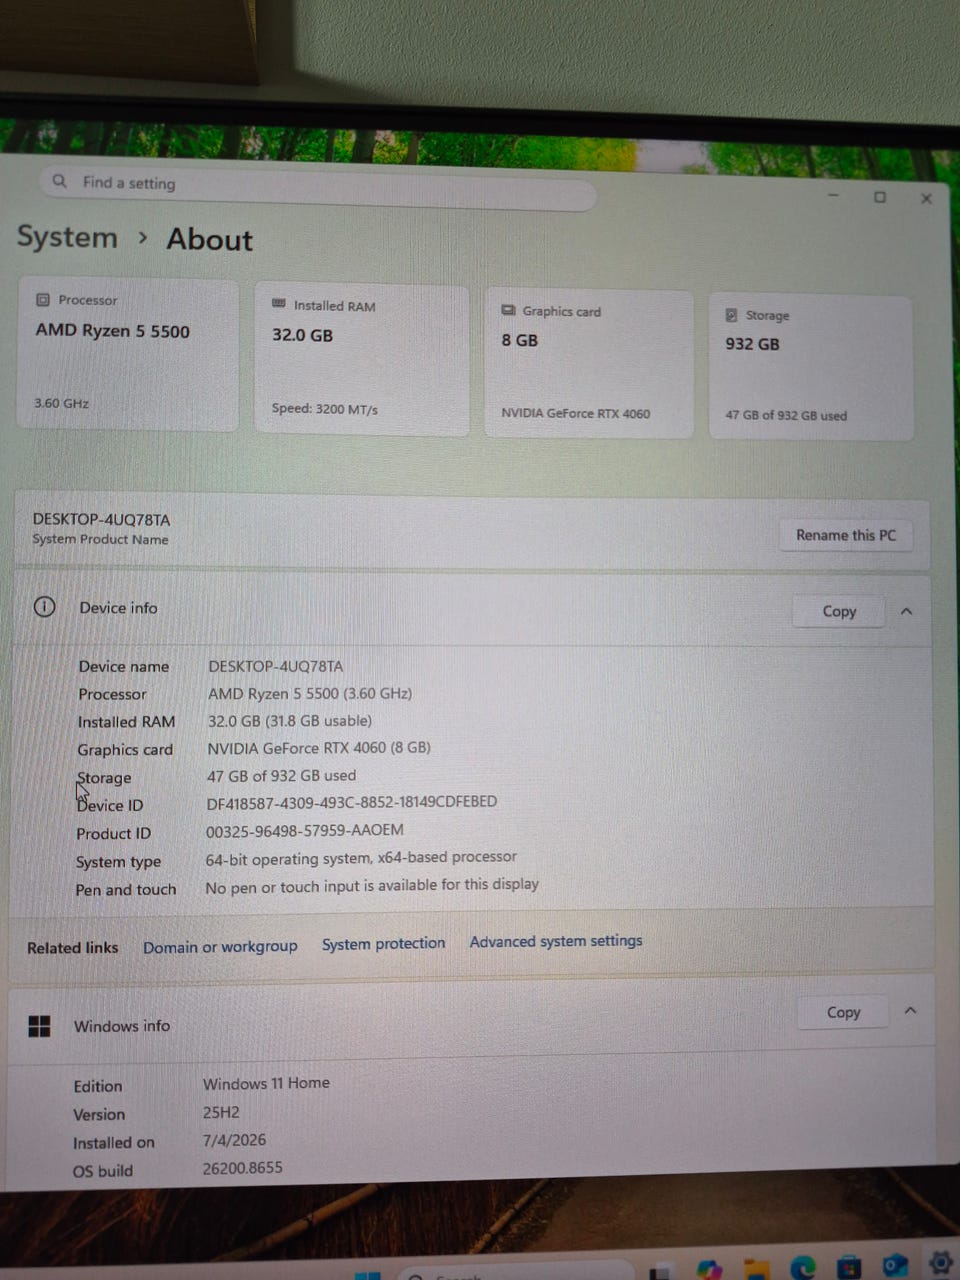960x1280 pixels.
Task: Click the System Product Name label
Action: (100, 539)
